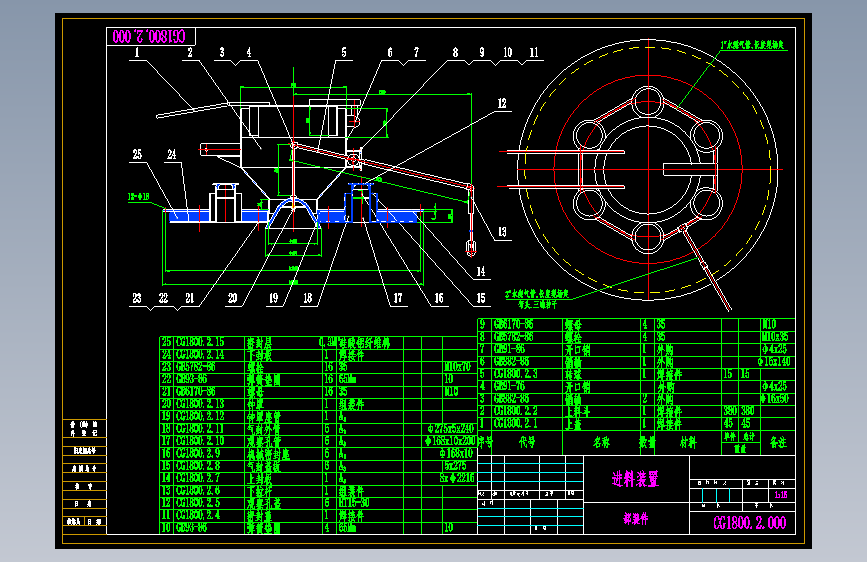Click material H115-30 in row 12
Screen dimensions: 867x562
coord(354,503)
